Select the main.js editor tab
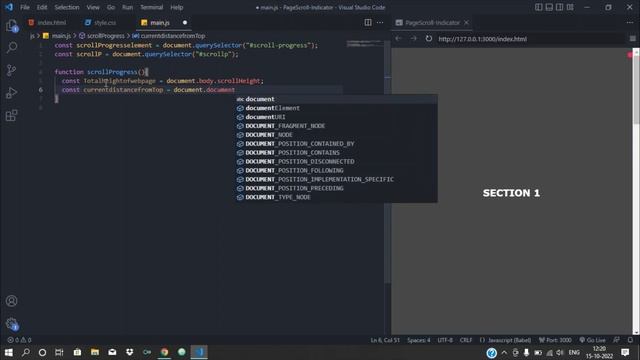640x360 pixels. [x=160, y=22]
